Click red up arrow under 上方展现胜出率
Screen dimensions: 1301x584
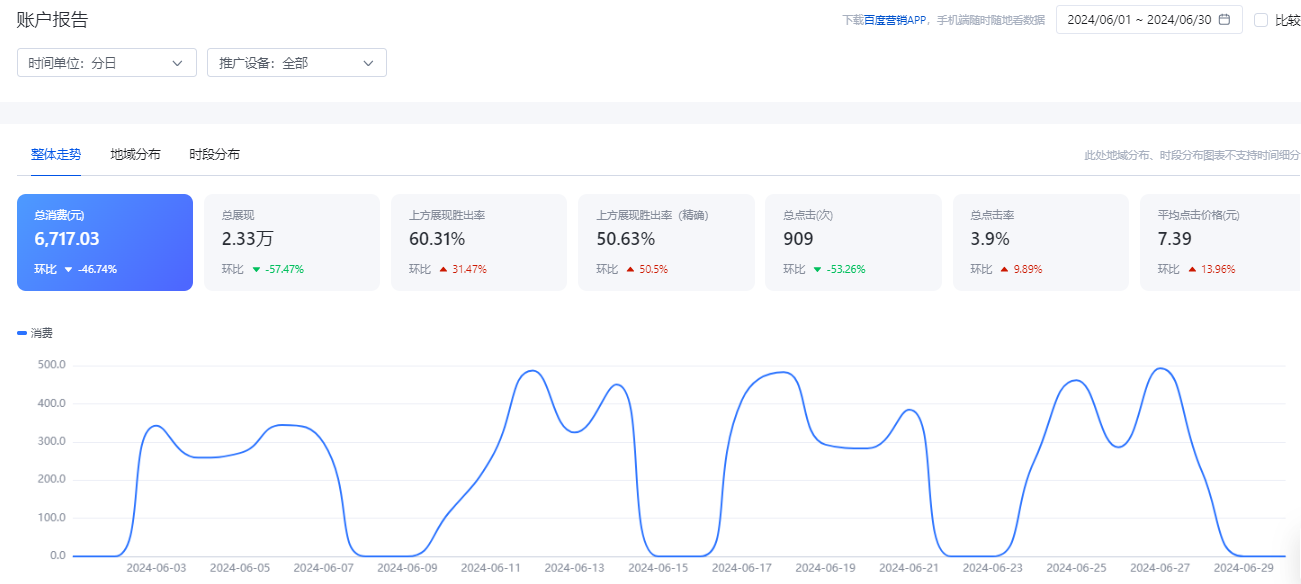pos(443,270)
